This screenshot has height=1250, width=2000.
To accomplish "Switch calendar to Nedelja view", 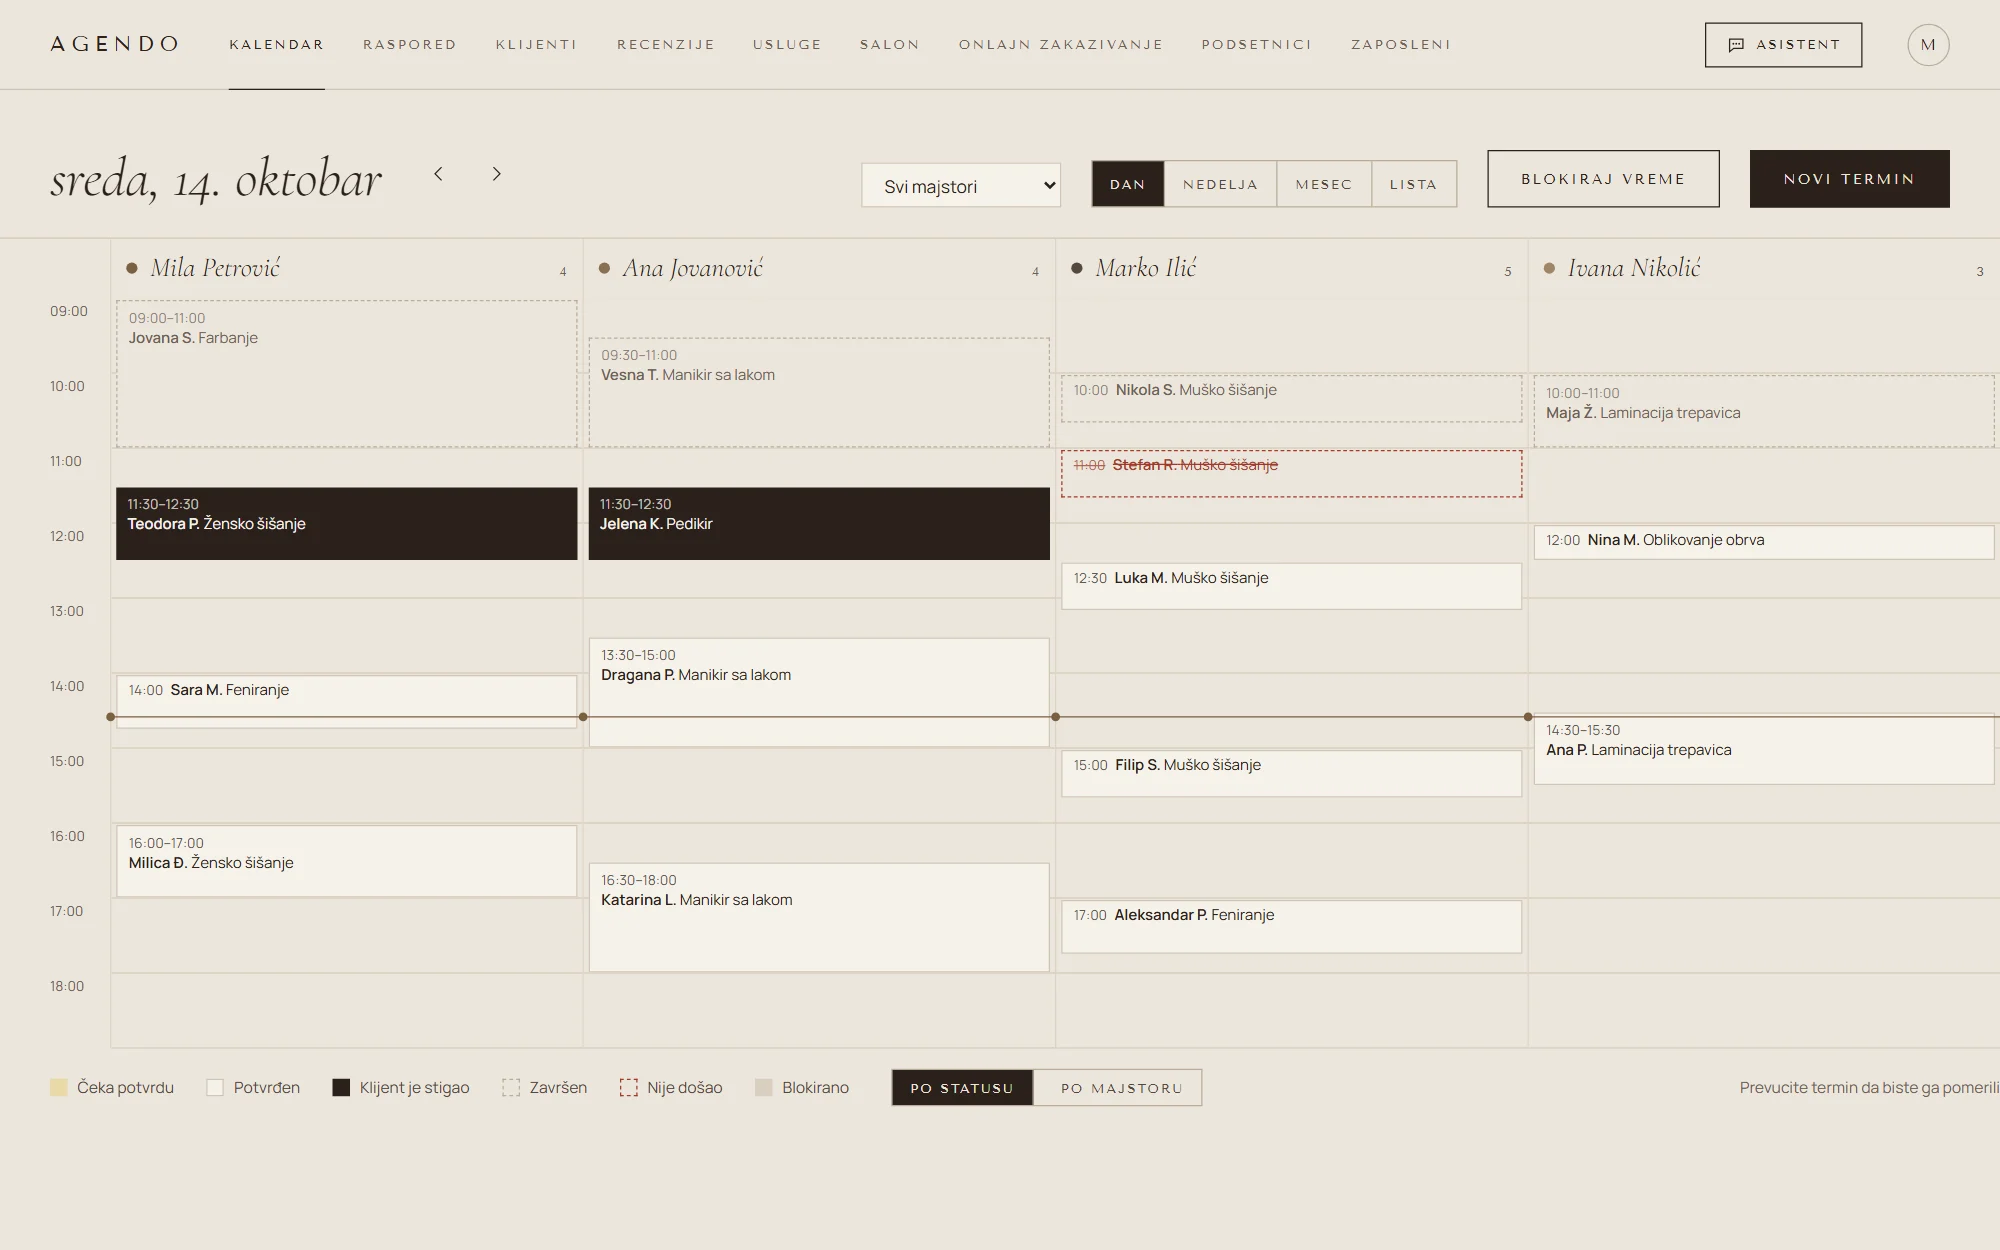I will click(x=1220, y=184).
